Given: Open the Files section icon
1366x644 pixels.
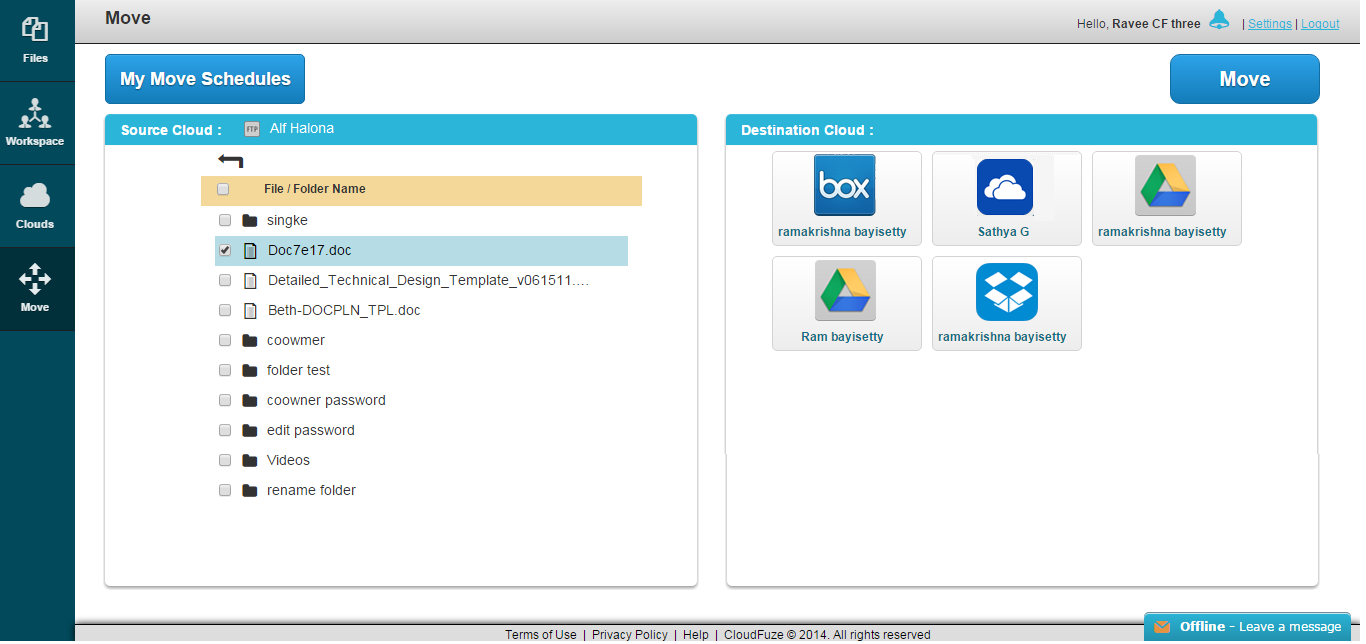Looking at the screenshot, I should pyautogui.click(x=35, y=30).
